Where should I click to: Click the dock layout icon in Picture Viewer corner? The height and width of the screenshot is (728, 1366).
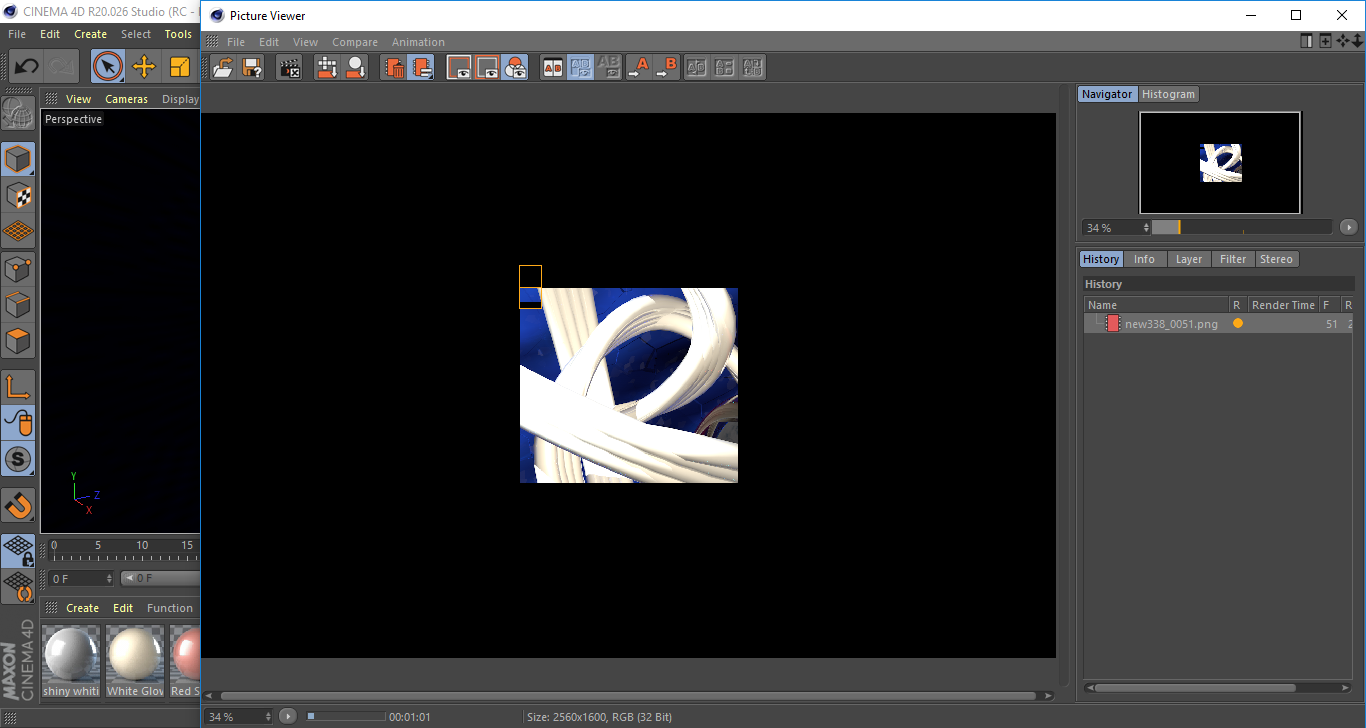click(x=1306, y=41)
